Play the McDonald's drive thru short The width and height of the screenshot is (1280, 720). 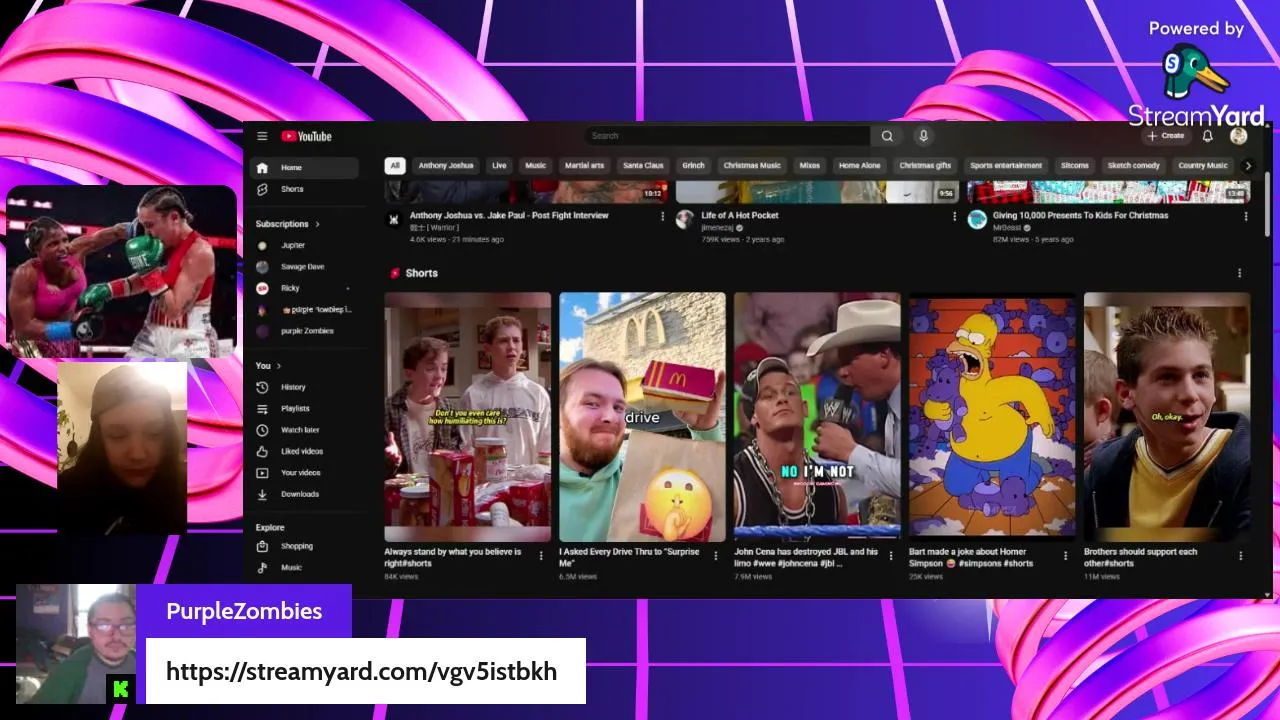642,416
